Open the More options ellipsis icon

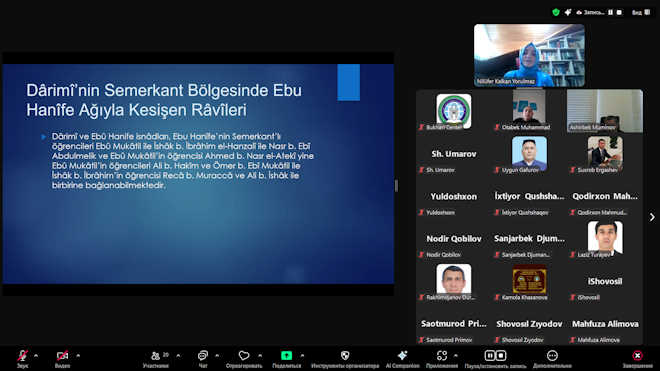click(x=552, y=356)
